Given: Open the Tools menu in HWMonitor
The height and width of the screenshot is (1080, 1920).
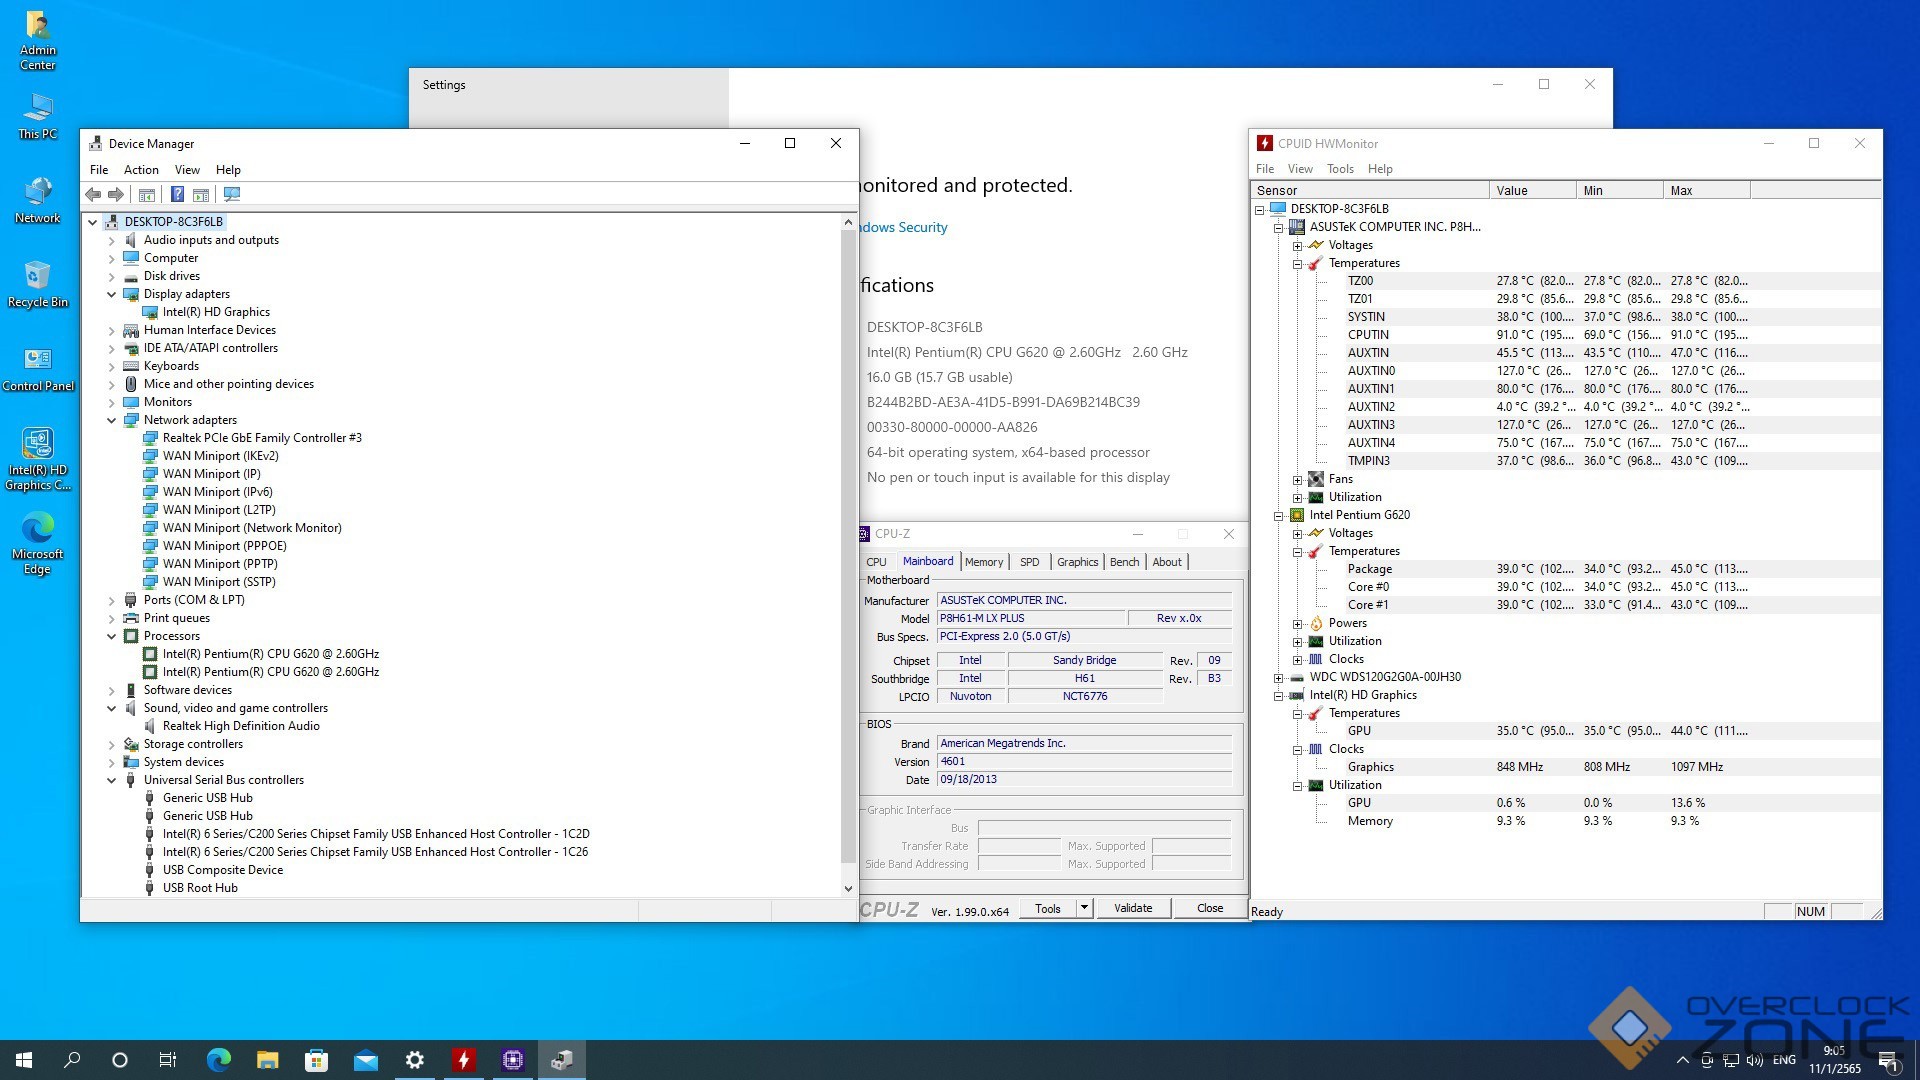Looking at the screenshot, I should (1339, 169).
